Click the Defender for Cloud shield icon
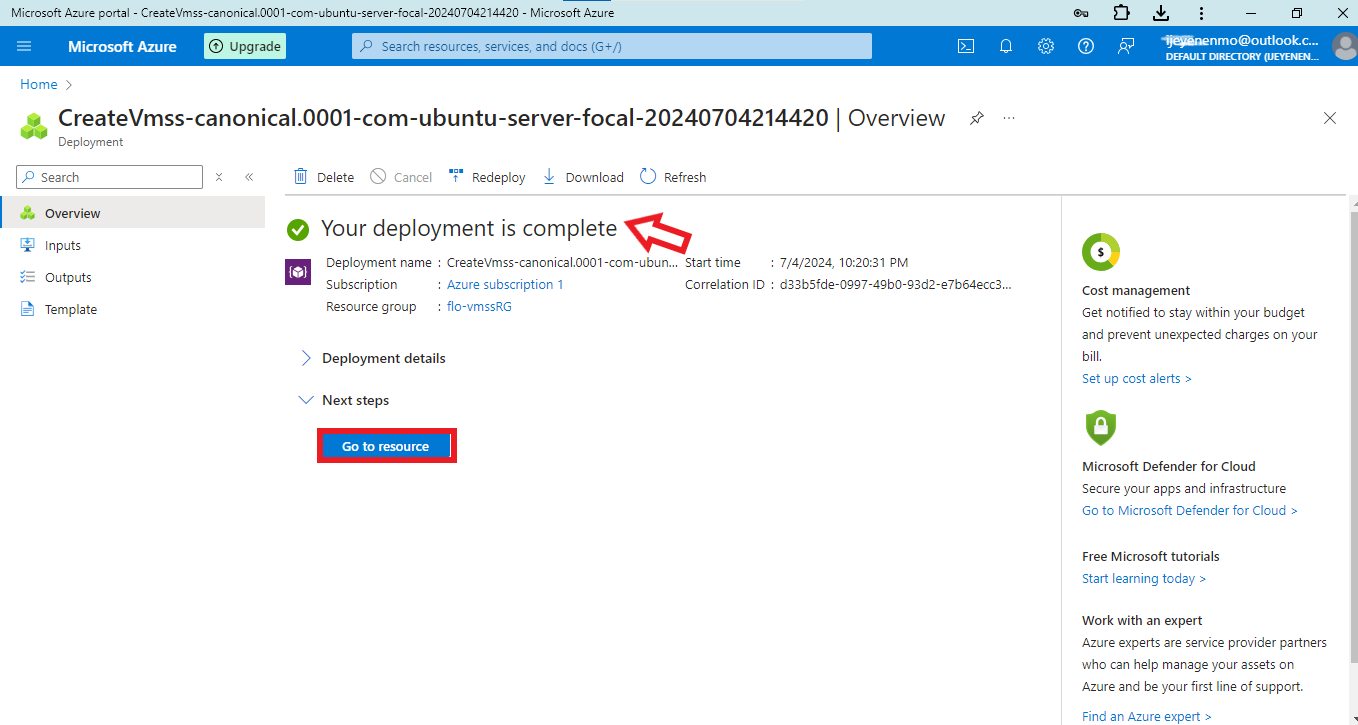The image size is (1358, 725). (x=1100, y=428)
